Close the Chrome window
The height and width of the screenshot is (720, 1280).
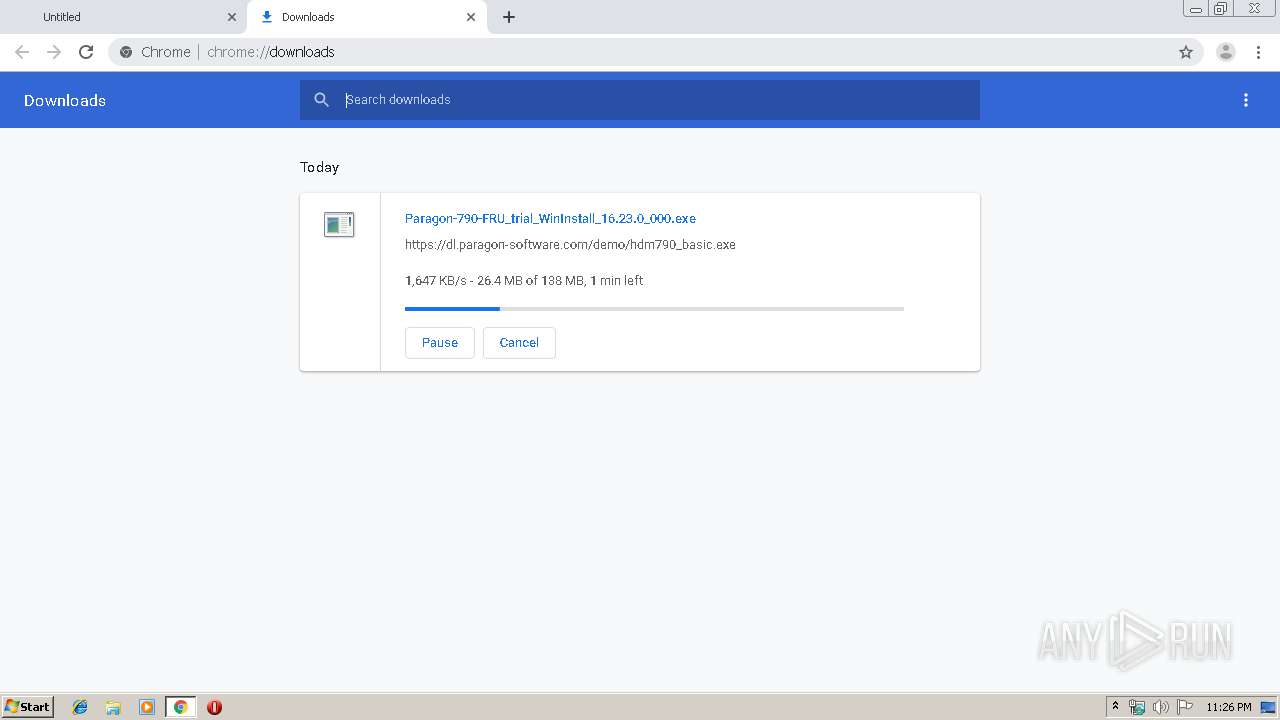coord(1254,9)
